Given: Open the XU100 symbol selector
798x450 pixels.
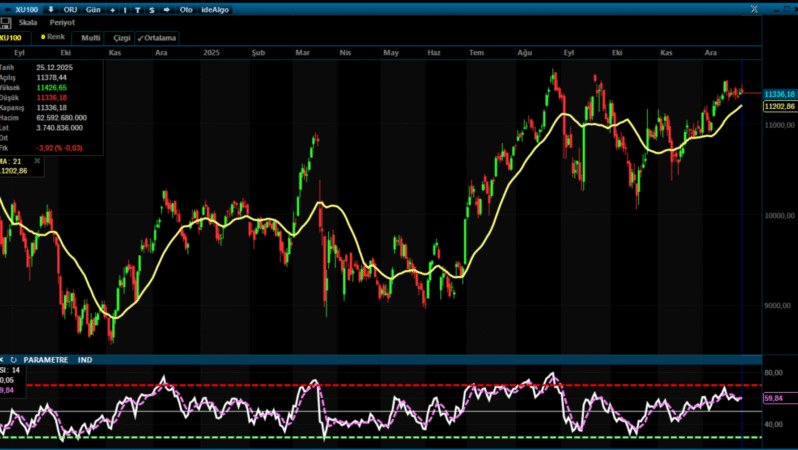Looking at the screenshot, I should (x=26, y=9).
